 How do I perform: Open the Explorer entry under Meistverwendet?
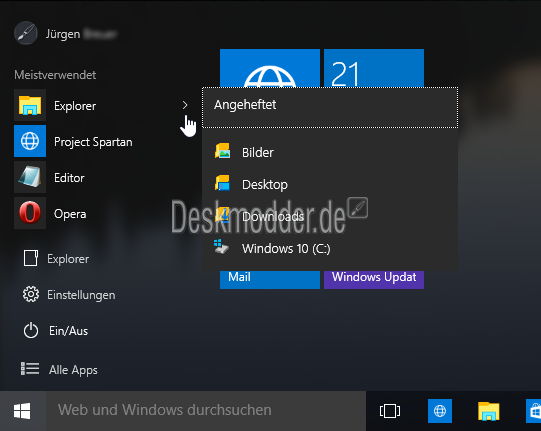[104, 105]
